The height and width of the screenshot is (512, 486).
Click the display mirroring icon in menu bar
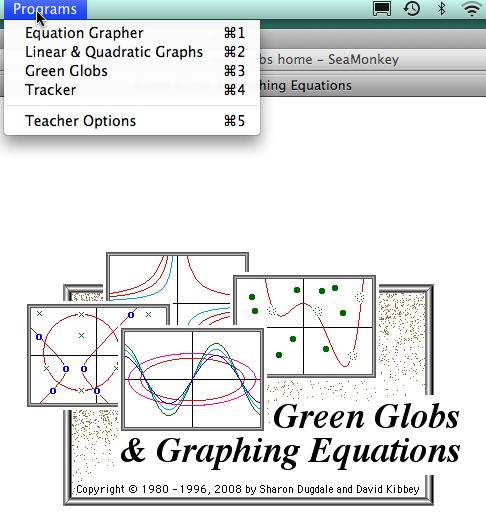(x=382, y=9)
